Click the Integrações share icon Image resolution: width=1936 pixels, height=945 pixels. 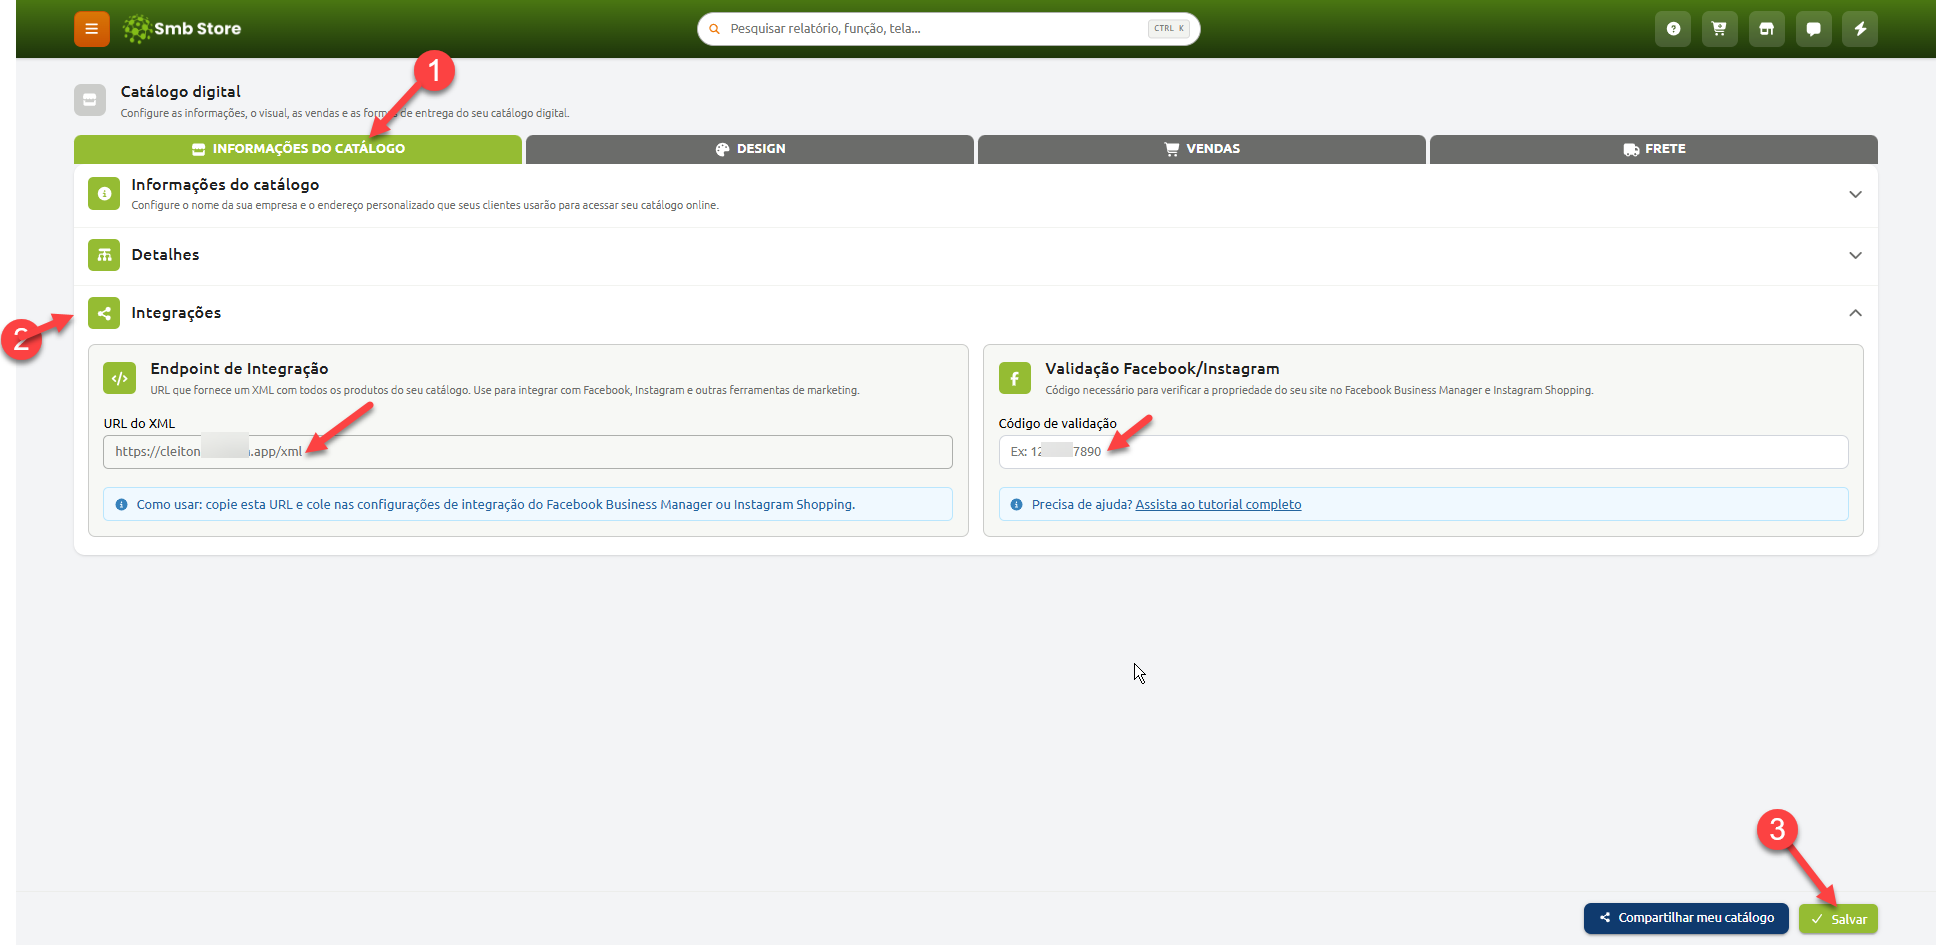104,313
